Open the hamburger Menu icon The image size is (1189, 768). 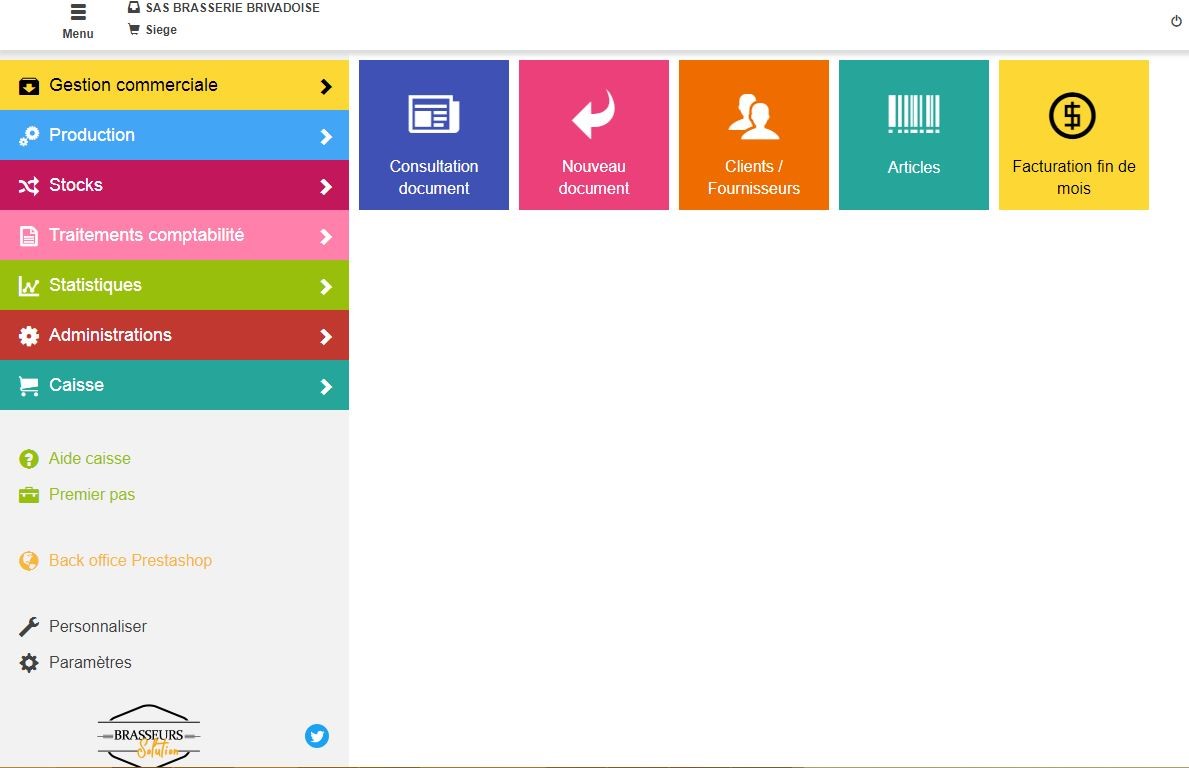click(78, 12)
